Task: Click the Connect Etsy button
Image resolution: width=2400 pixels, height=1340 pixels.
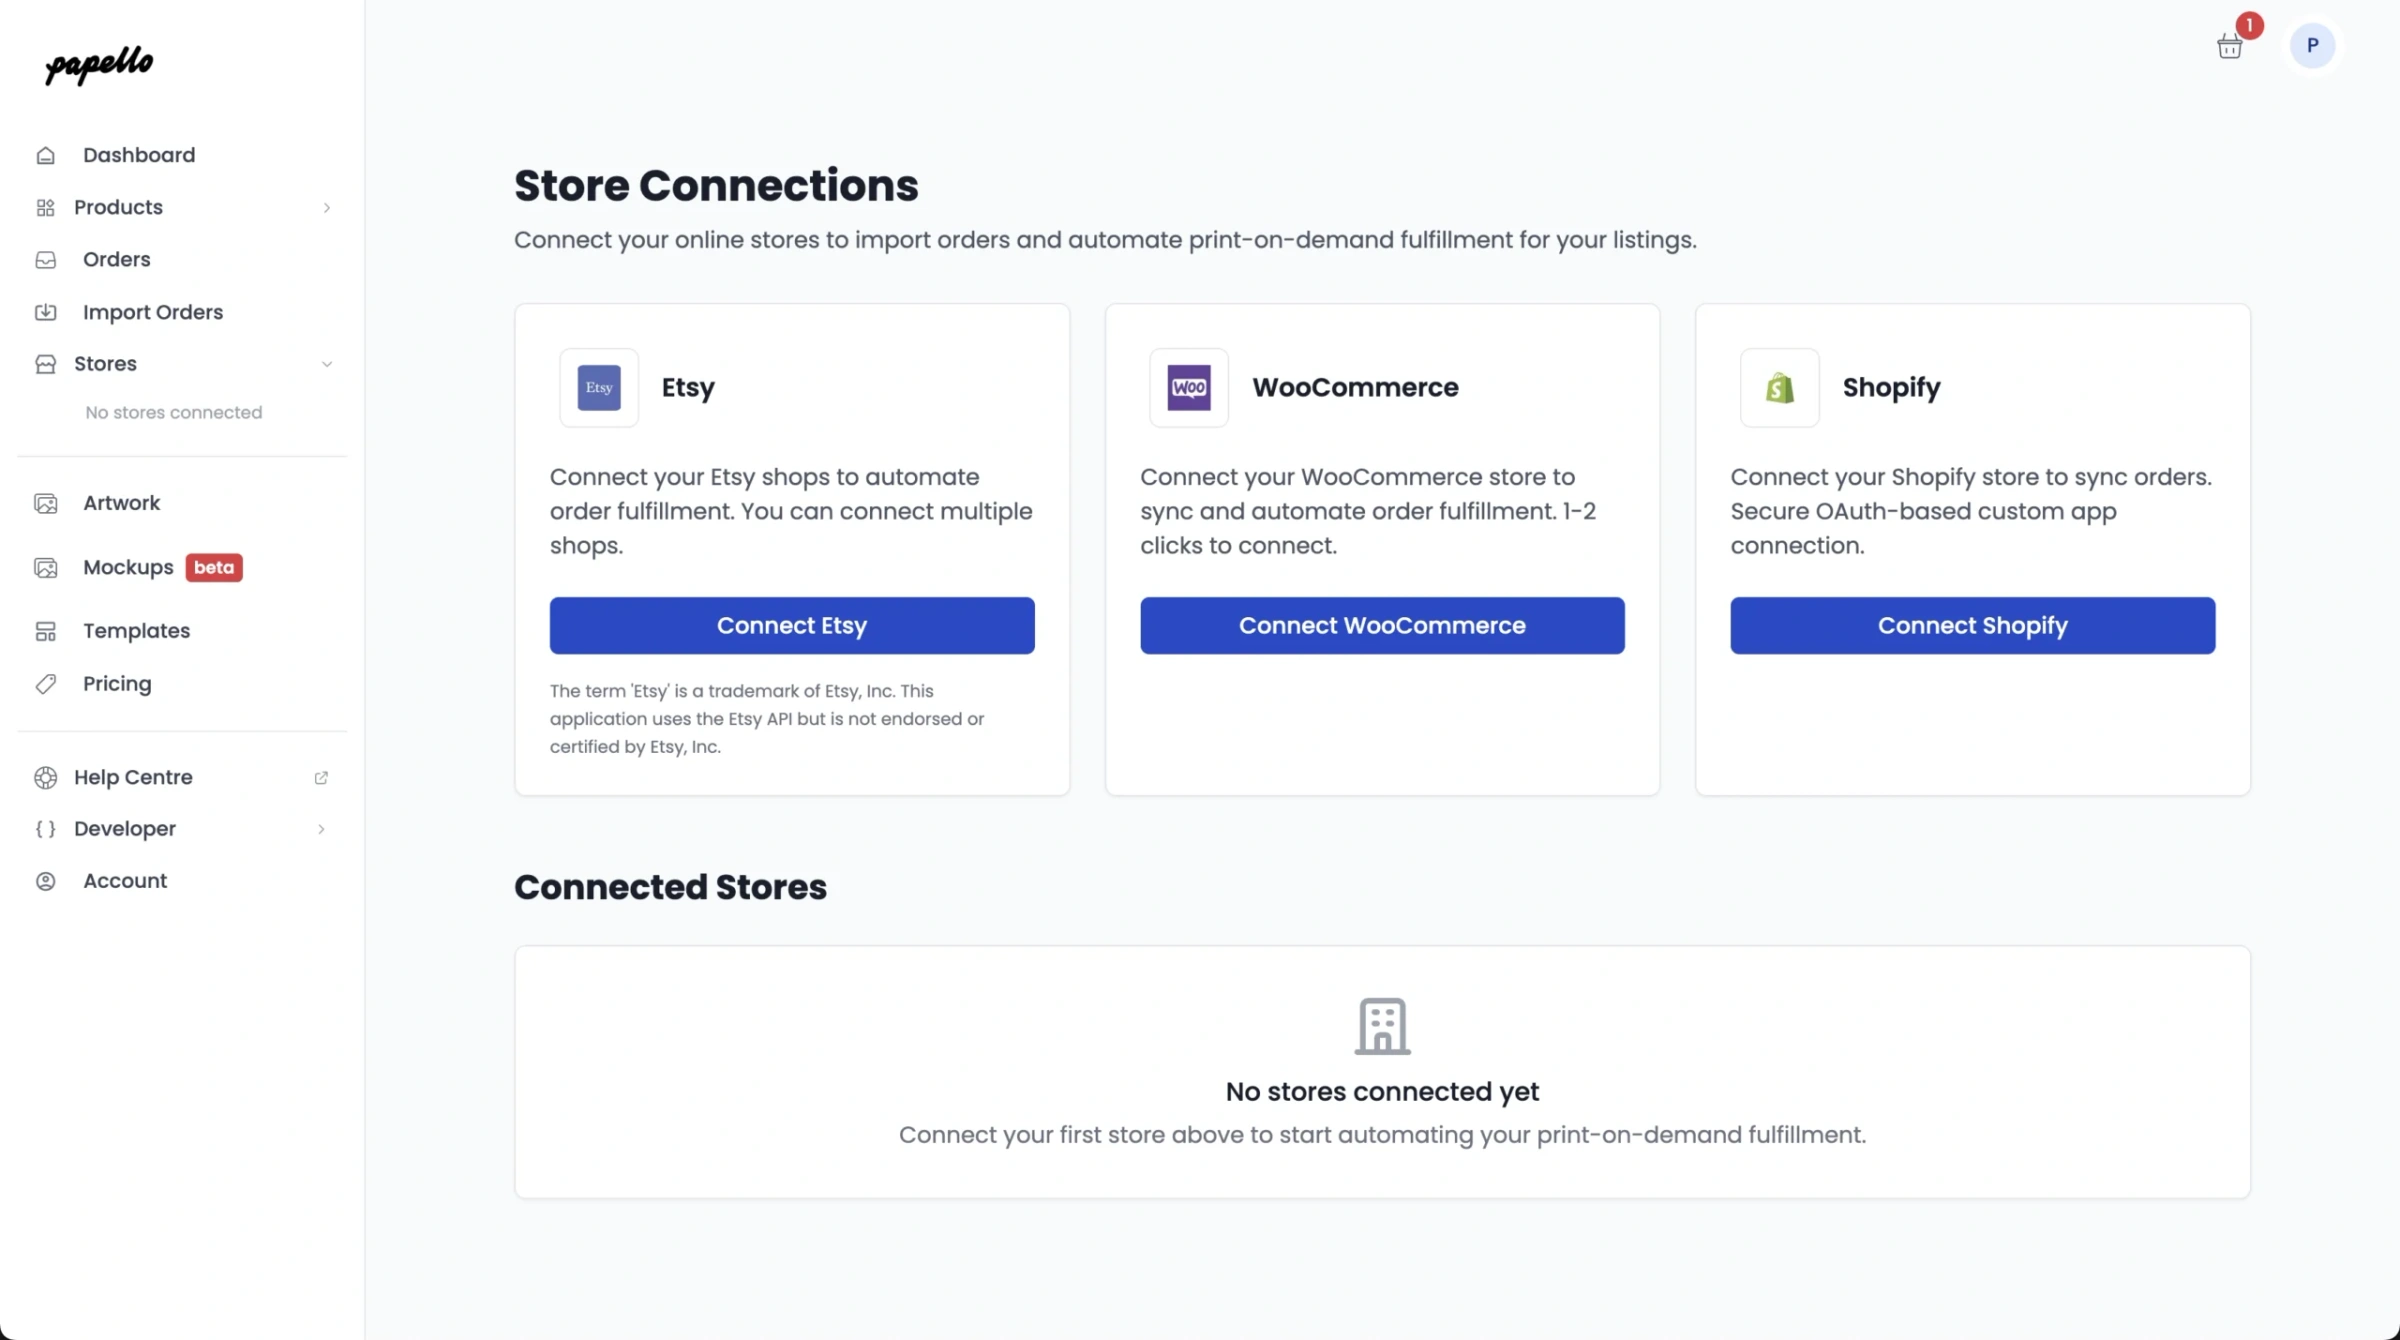Action: [791, 625]
